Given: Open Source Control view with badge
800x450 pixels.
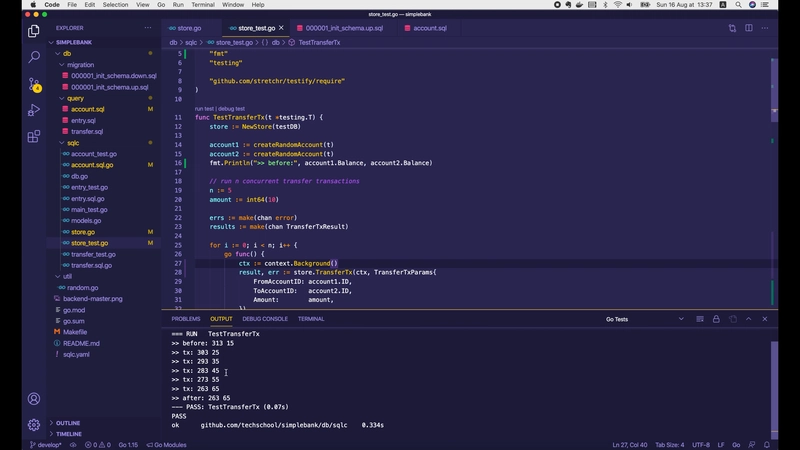Looking at the screenshot, I should 33,83.
